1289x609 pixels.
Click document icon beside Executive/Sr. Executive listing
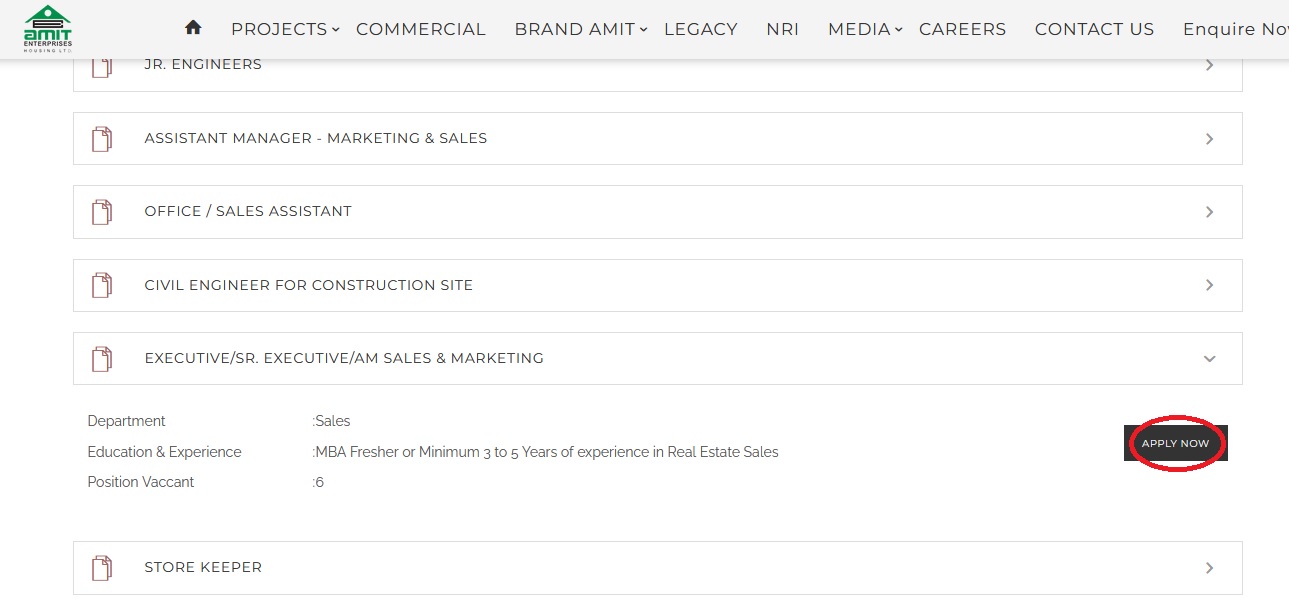coord(102,358)
